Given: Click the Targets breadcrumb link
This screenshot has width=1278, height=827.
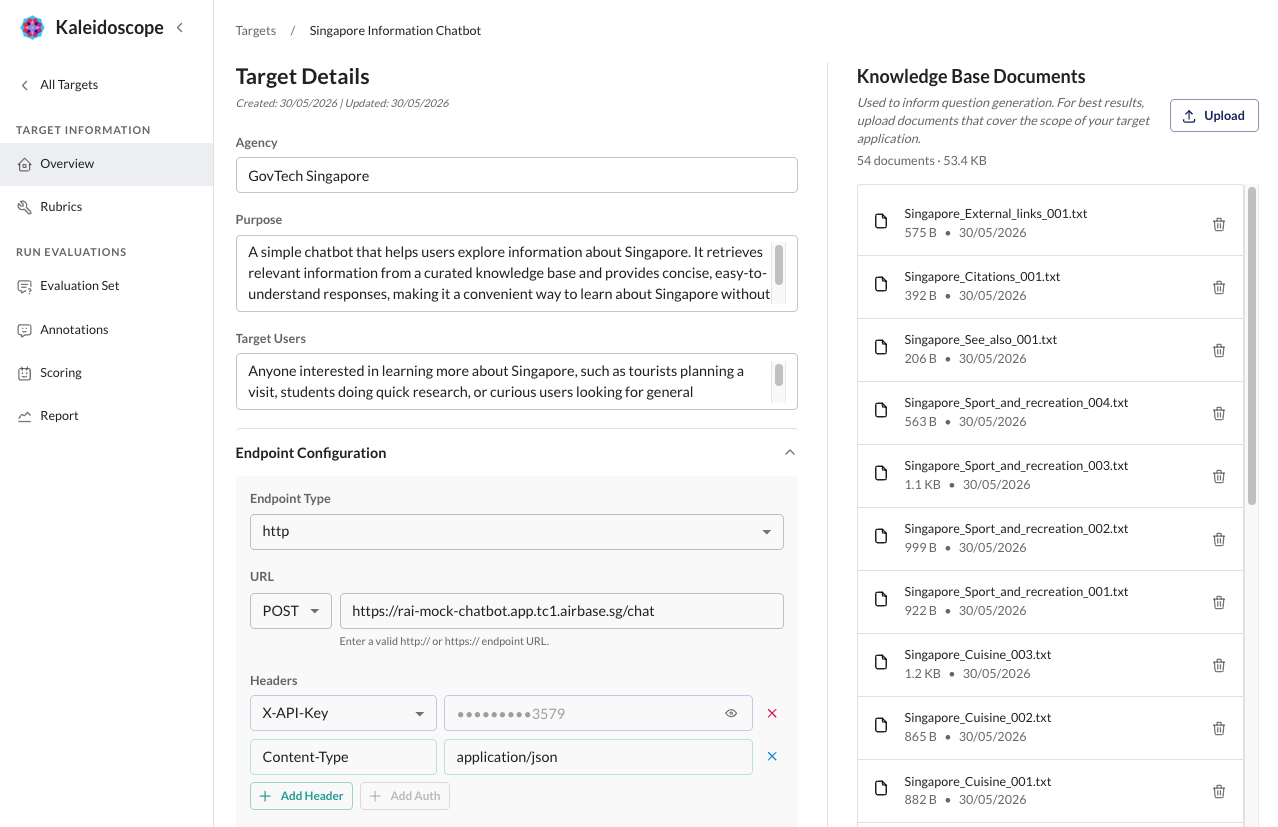Looking at the screenshot, I should coord(256,31).
